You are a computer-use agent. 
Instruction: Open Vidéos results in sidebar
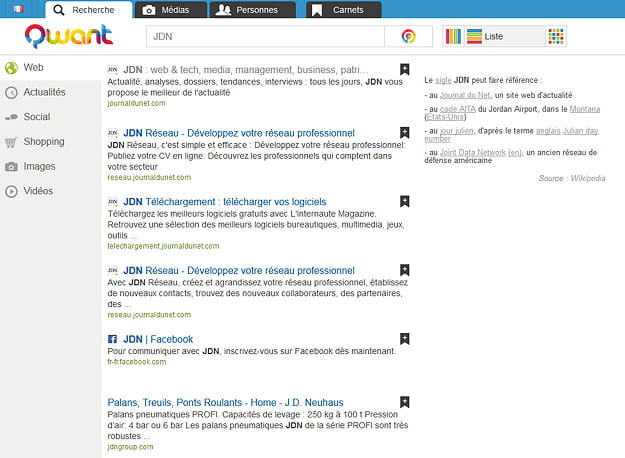51,191
